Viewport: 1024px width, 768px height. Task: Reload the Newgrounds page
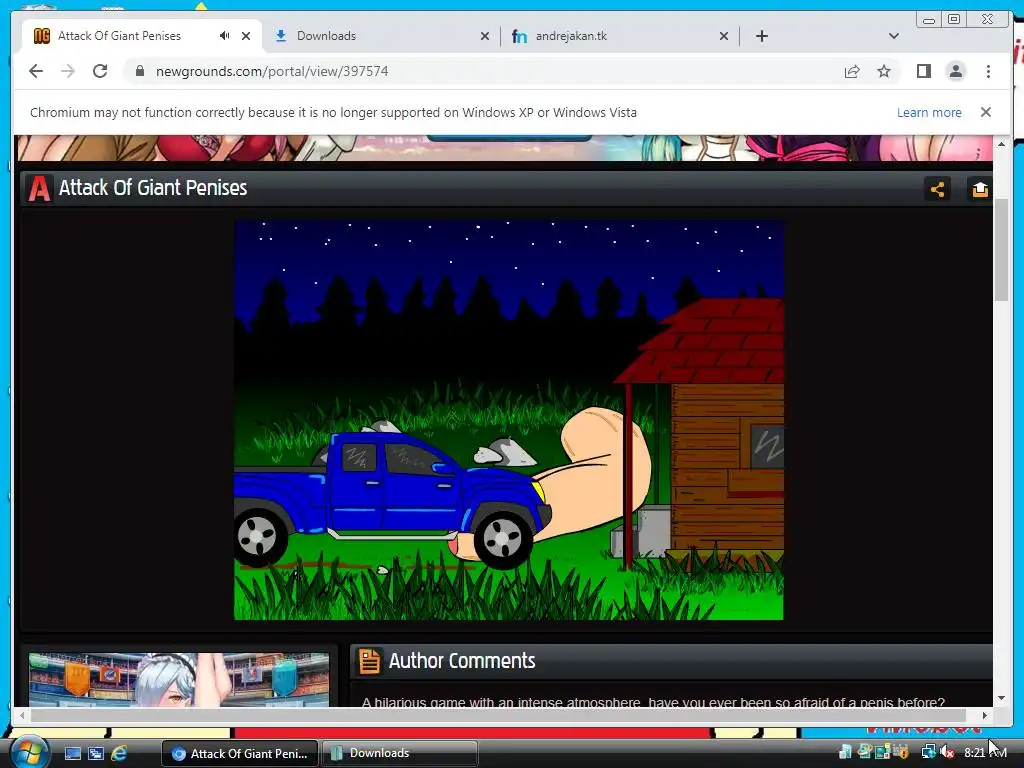(x=100, y=71)
